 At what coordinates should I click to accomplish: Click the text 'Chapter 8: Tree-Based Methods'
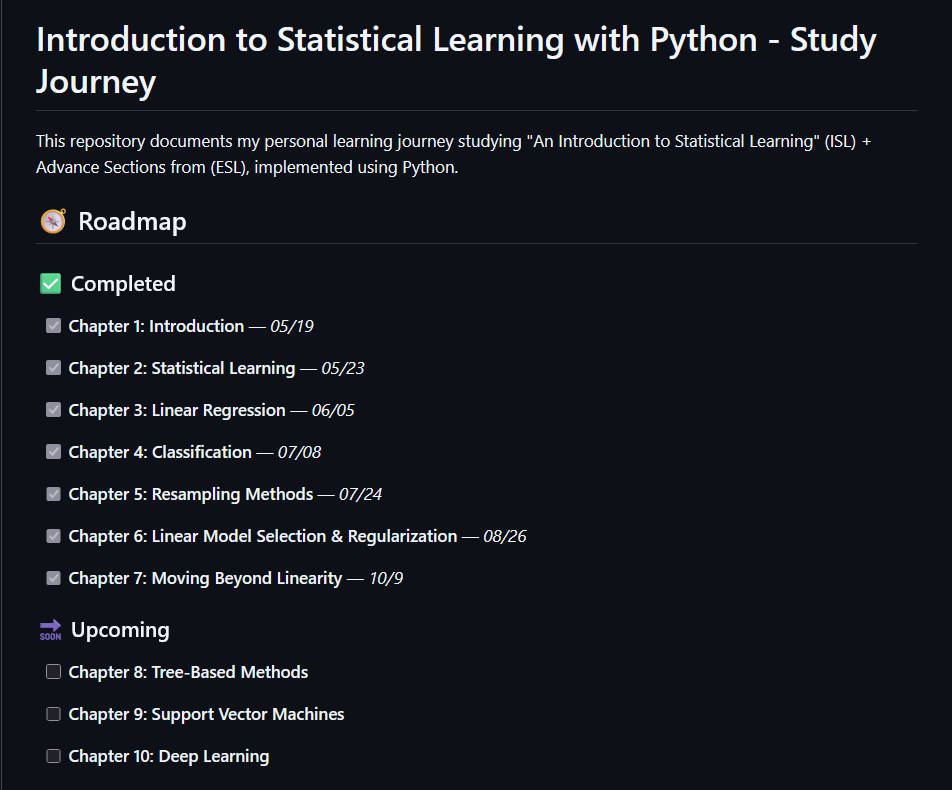coord(188,672)
